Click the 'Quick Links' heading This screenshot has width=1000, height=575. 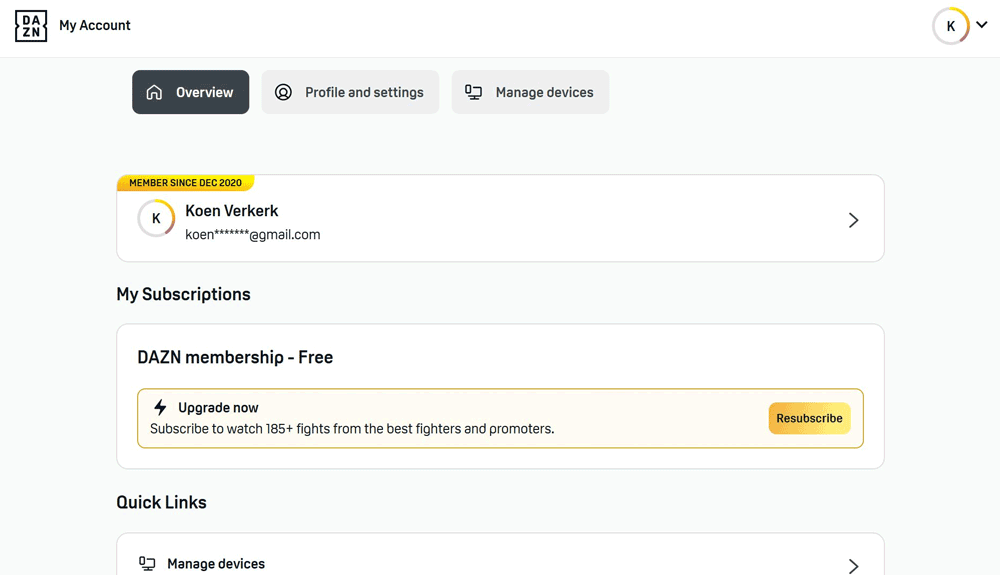[x=161, y=502]
